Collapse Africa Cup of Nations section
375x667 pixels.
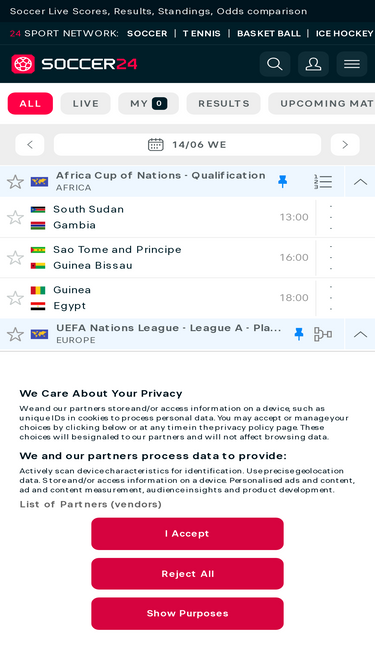[360, 182]
